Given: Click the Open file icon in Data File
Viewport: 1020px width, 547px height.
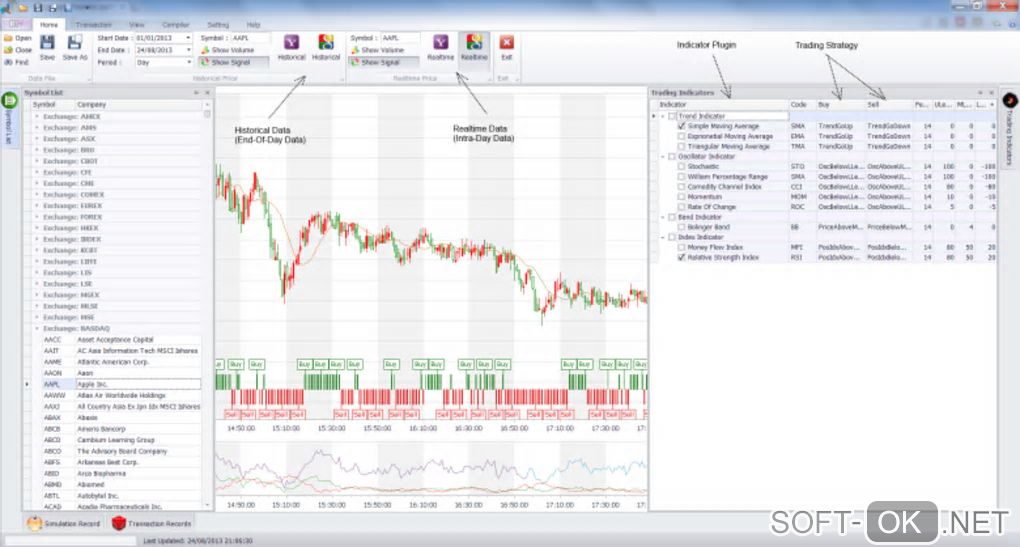Looking at the screenshot, I should [x=8, y=38].
